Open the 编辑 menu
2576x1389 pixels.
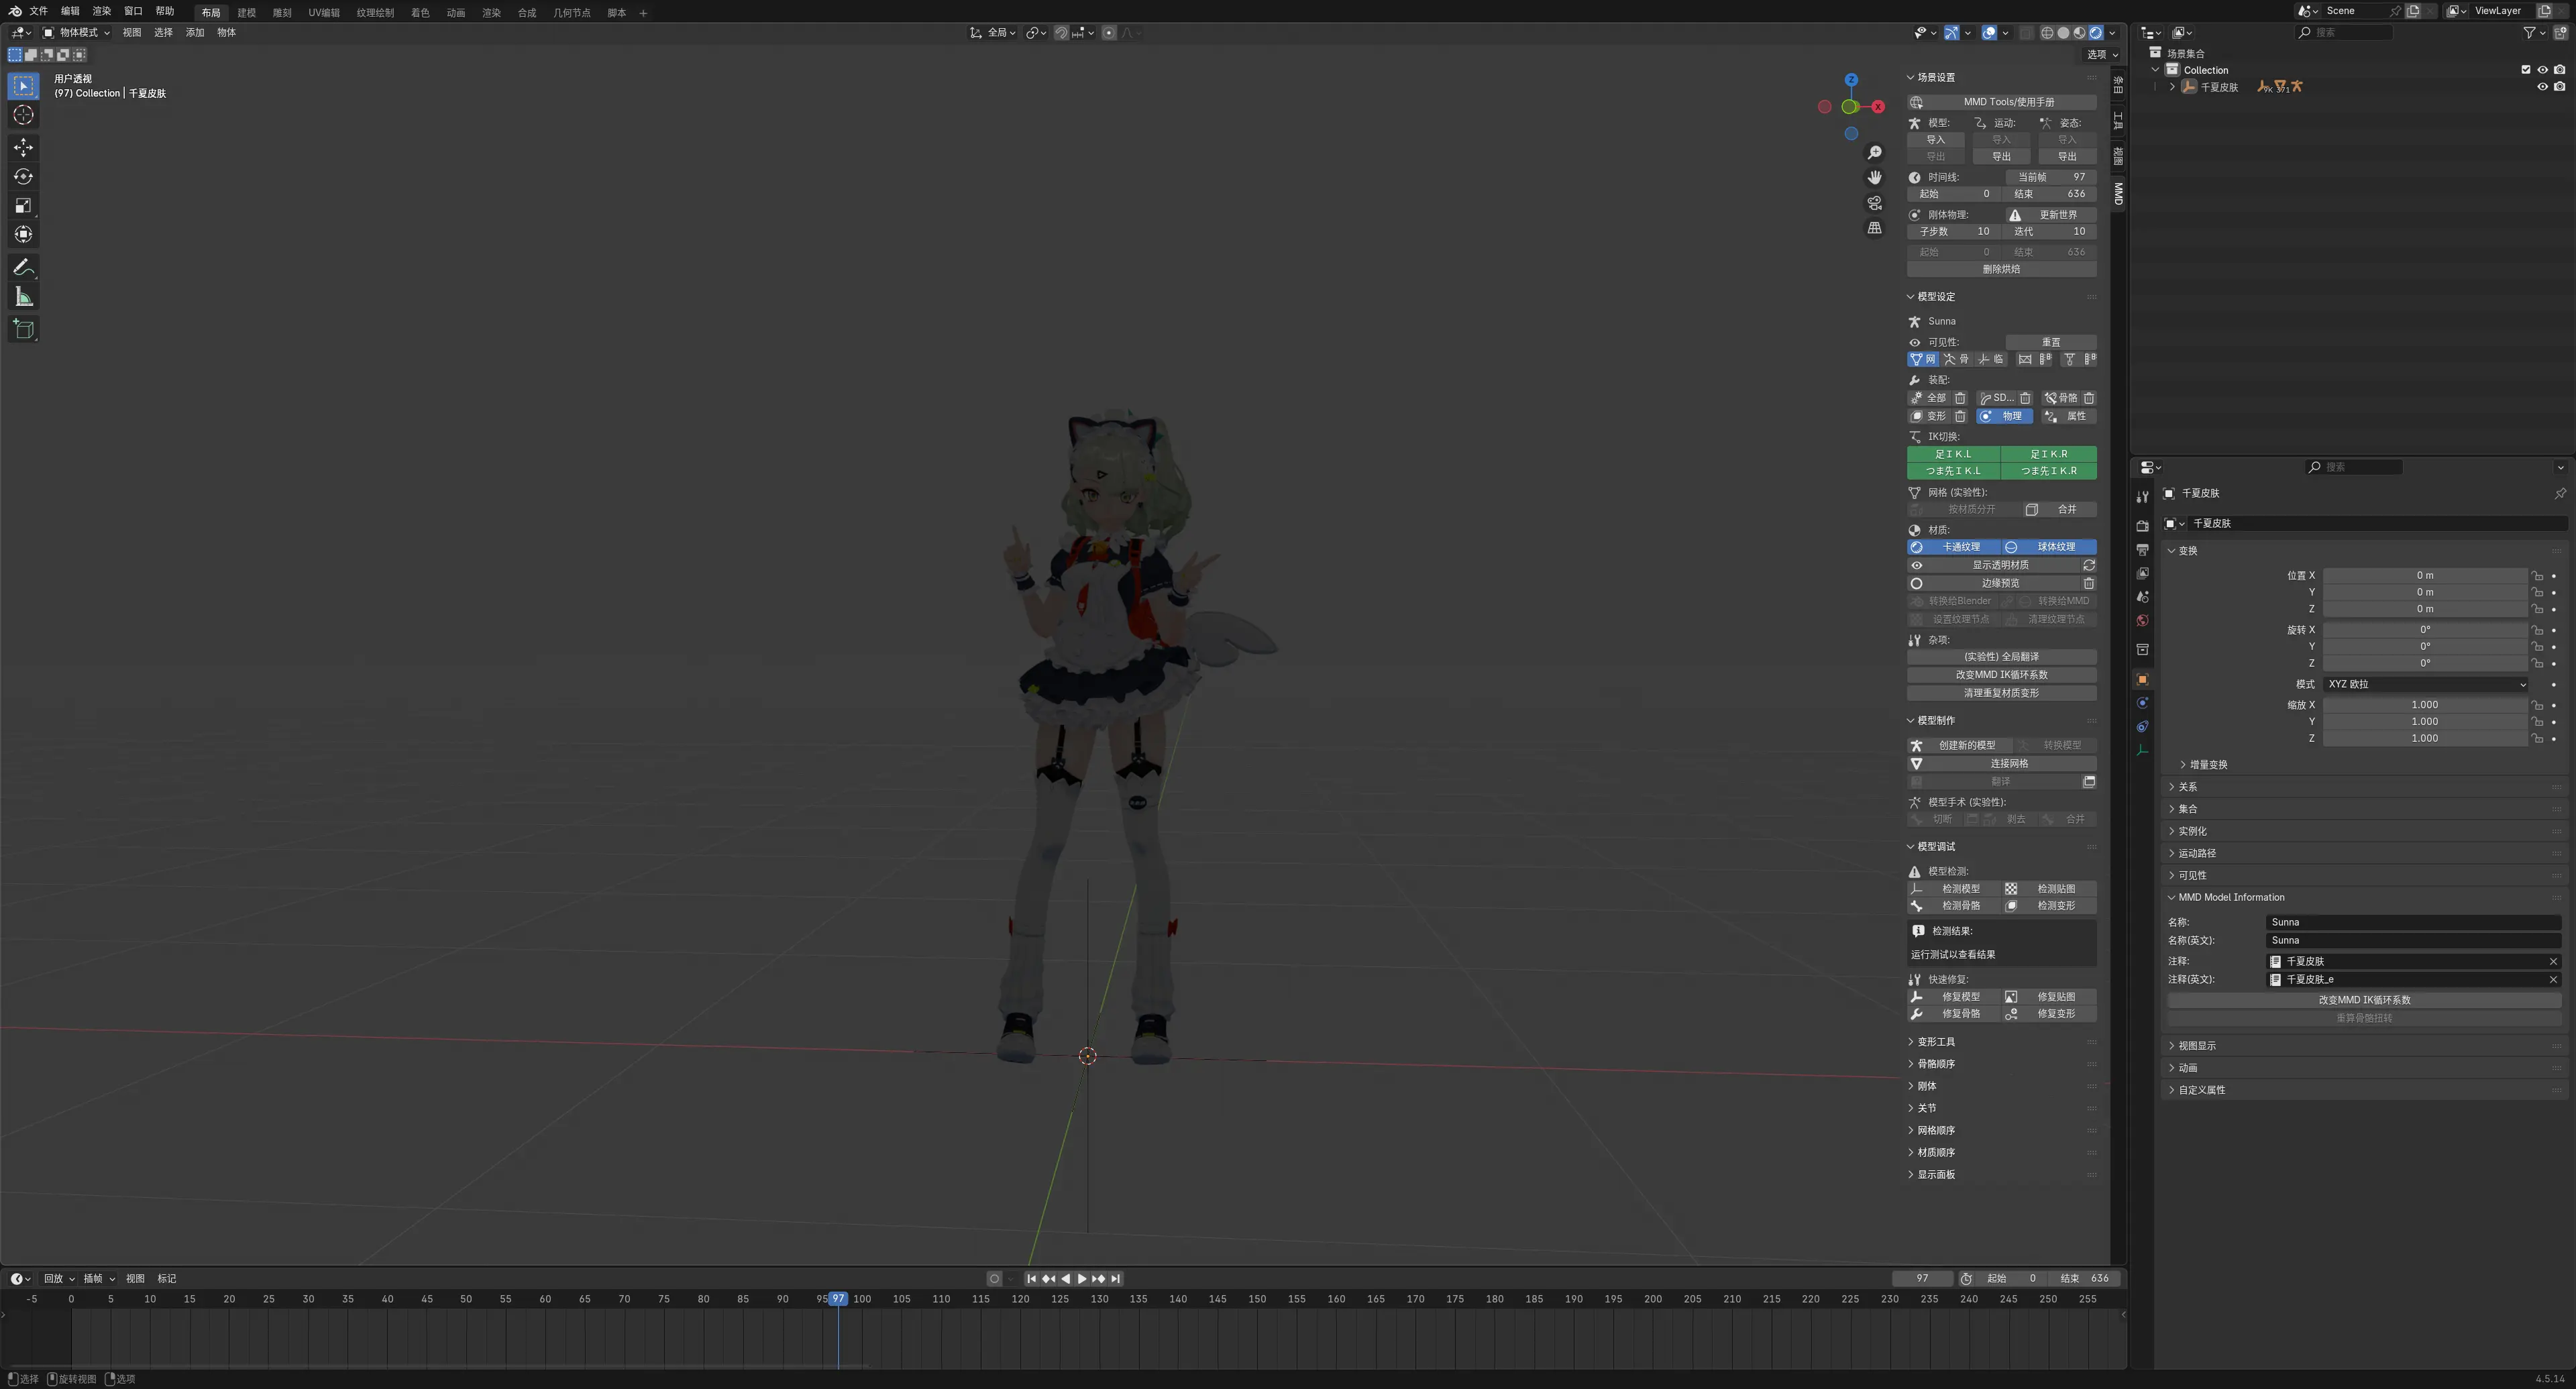click(70, 11)
